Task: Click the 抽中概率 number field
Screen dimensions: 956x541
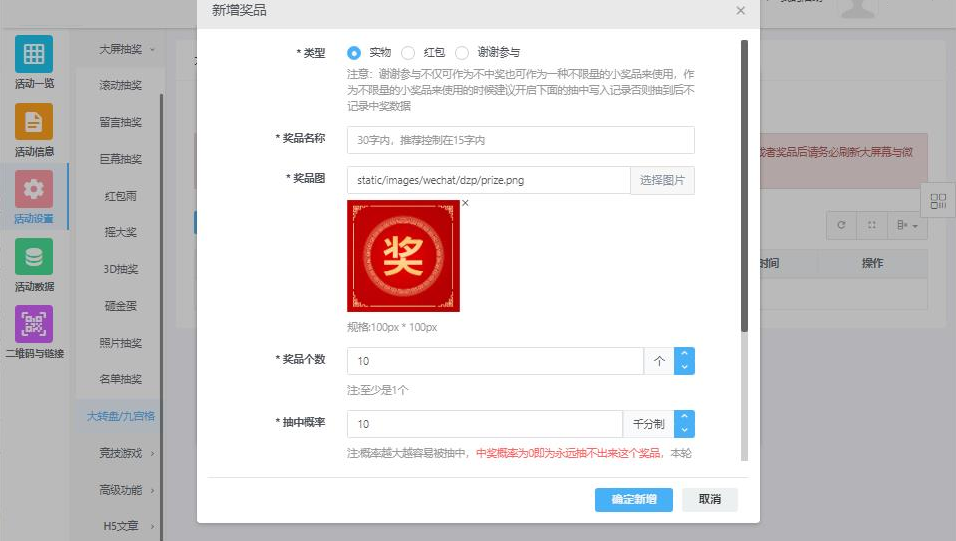Action: coord(485,424)
